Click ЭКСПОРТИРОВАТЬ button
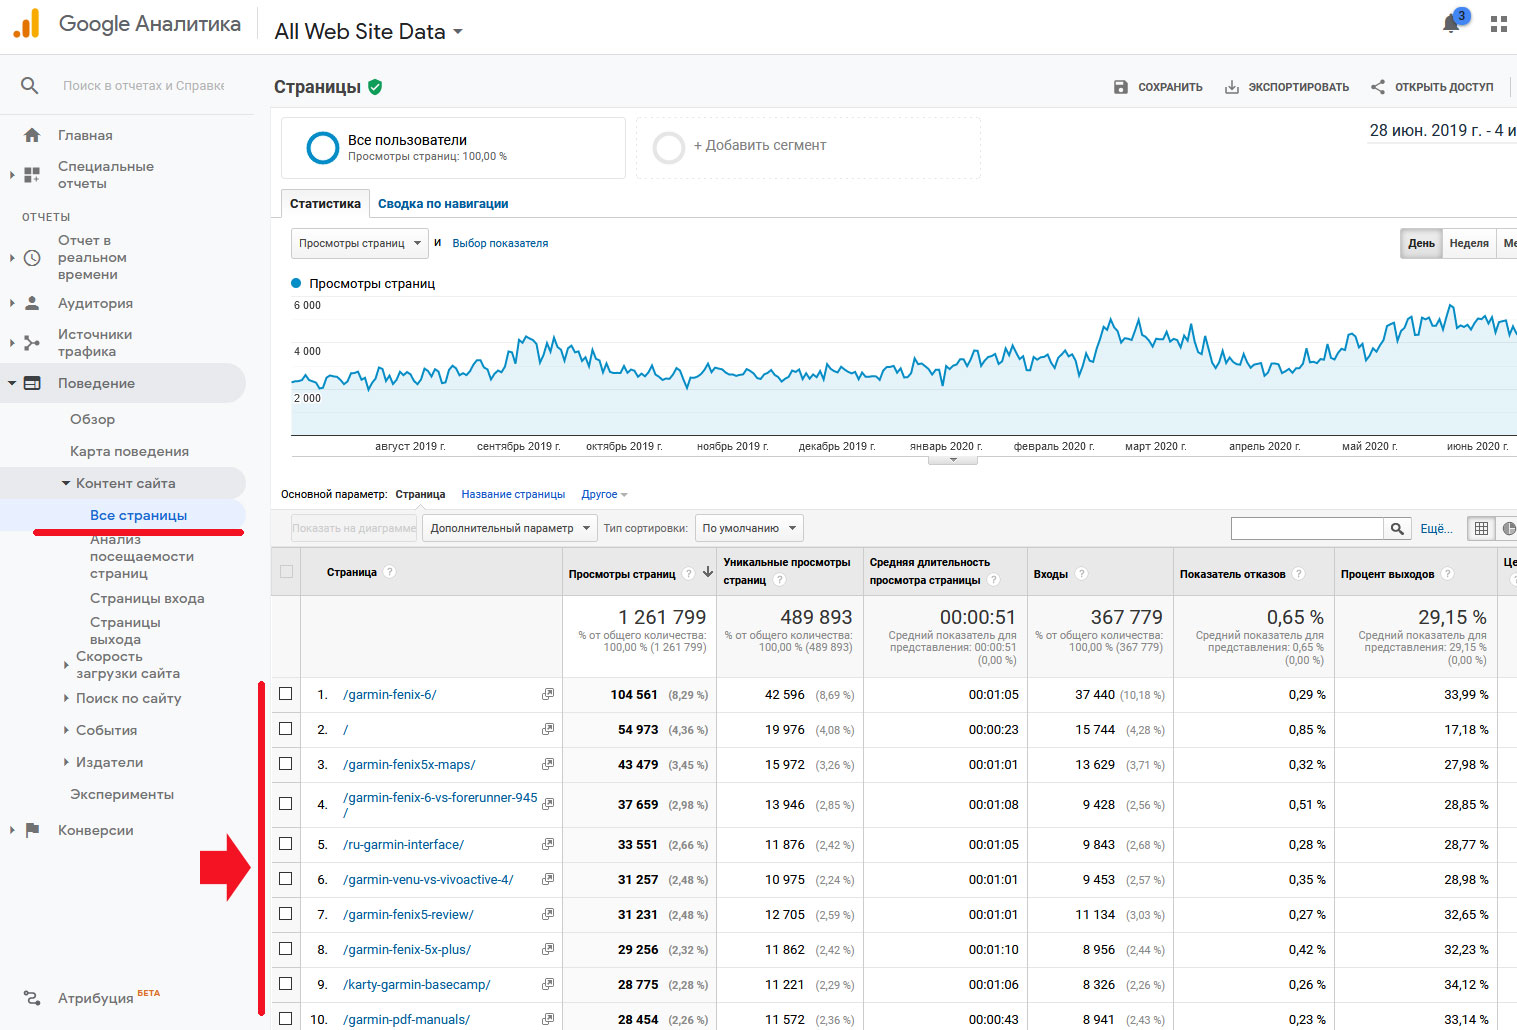 click(1287, 87)
